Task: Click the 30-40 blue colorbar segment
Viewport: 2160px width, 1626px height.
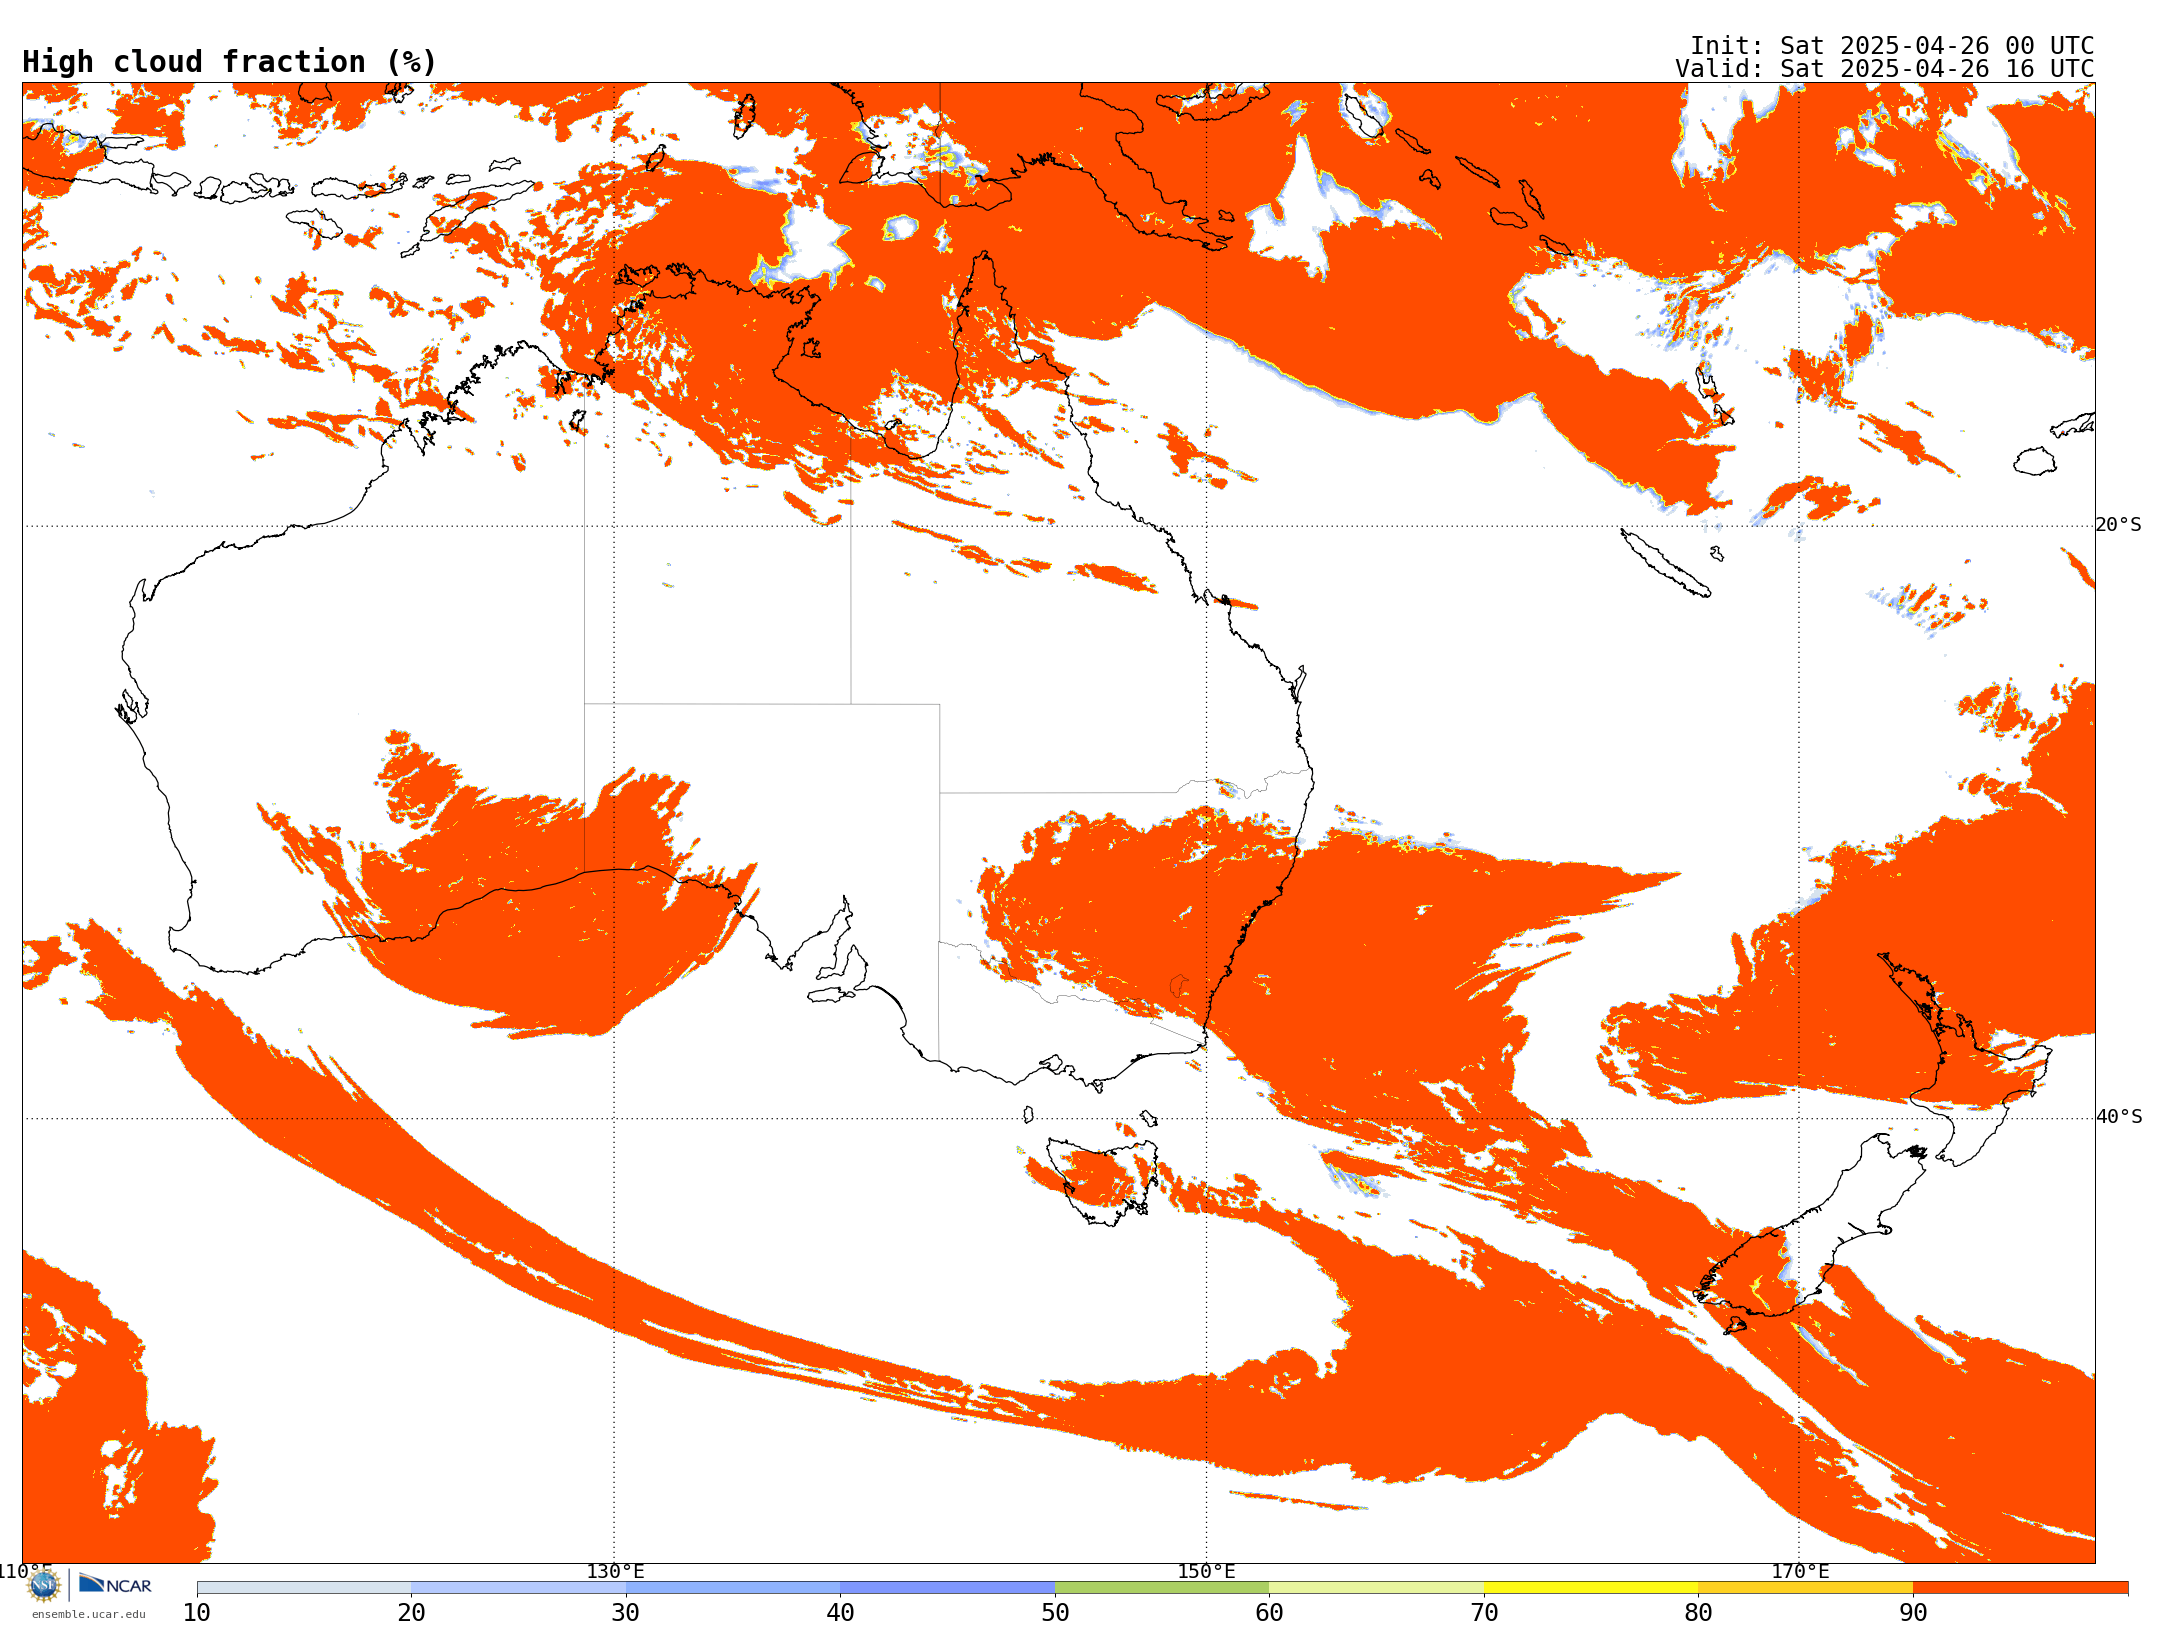Action: coord(733,1588)
